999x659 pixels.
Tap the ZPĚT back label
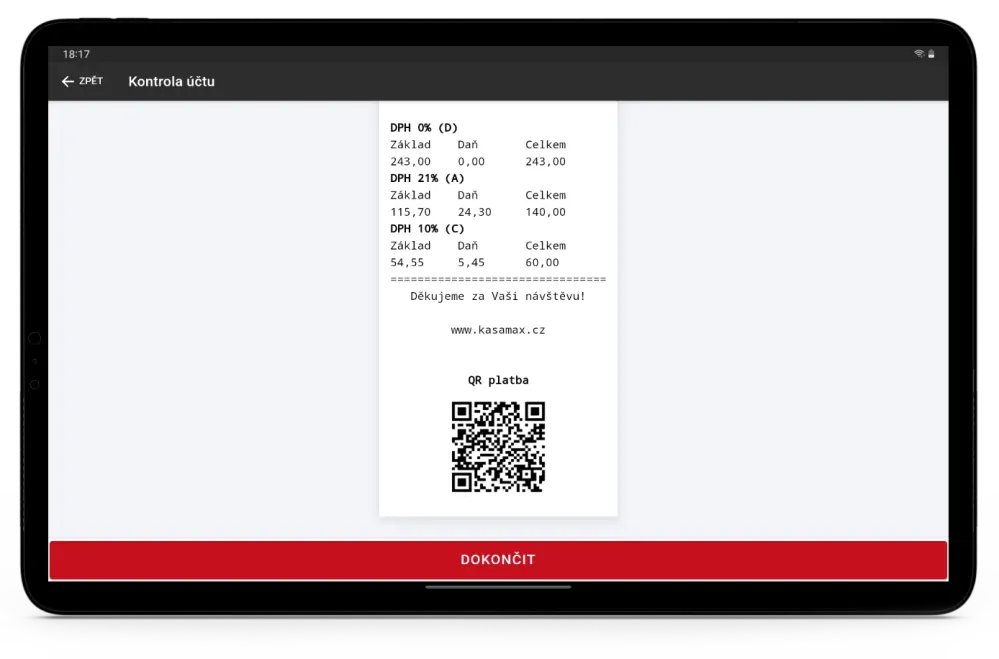pos(90,82)
